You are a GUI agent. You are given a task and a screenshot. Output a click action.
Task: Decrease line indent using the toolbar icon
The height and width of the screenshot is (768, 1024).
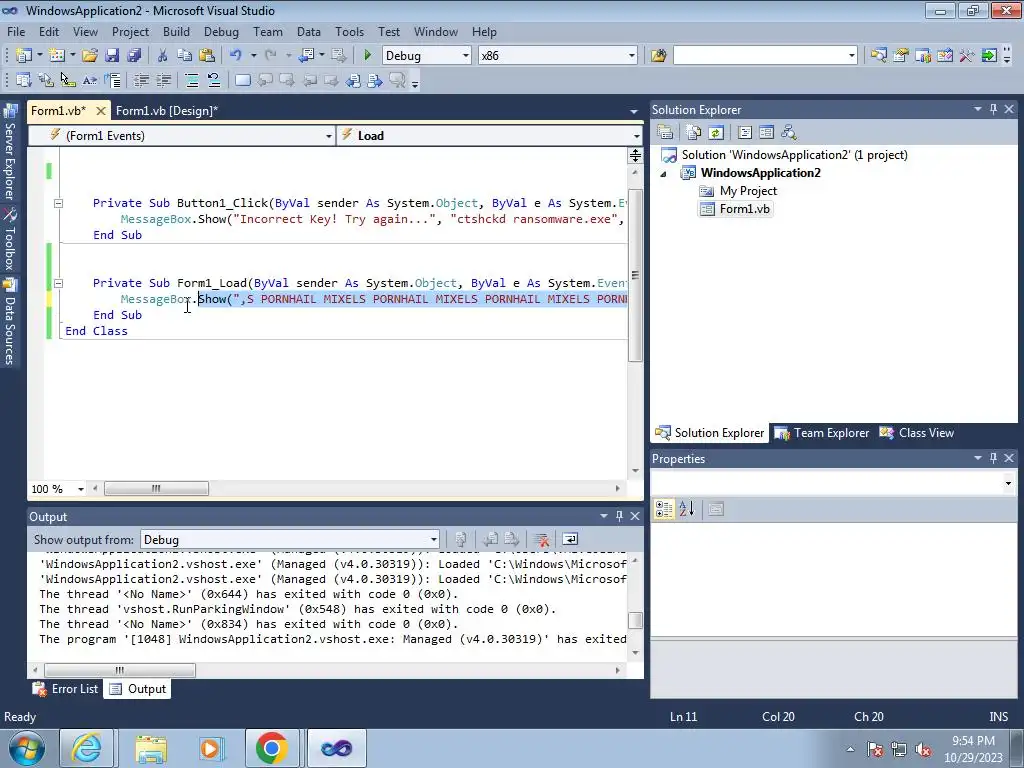[141, 80]
